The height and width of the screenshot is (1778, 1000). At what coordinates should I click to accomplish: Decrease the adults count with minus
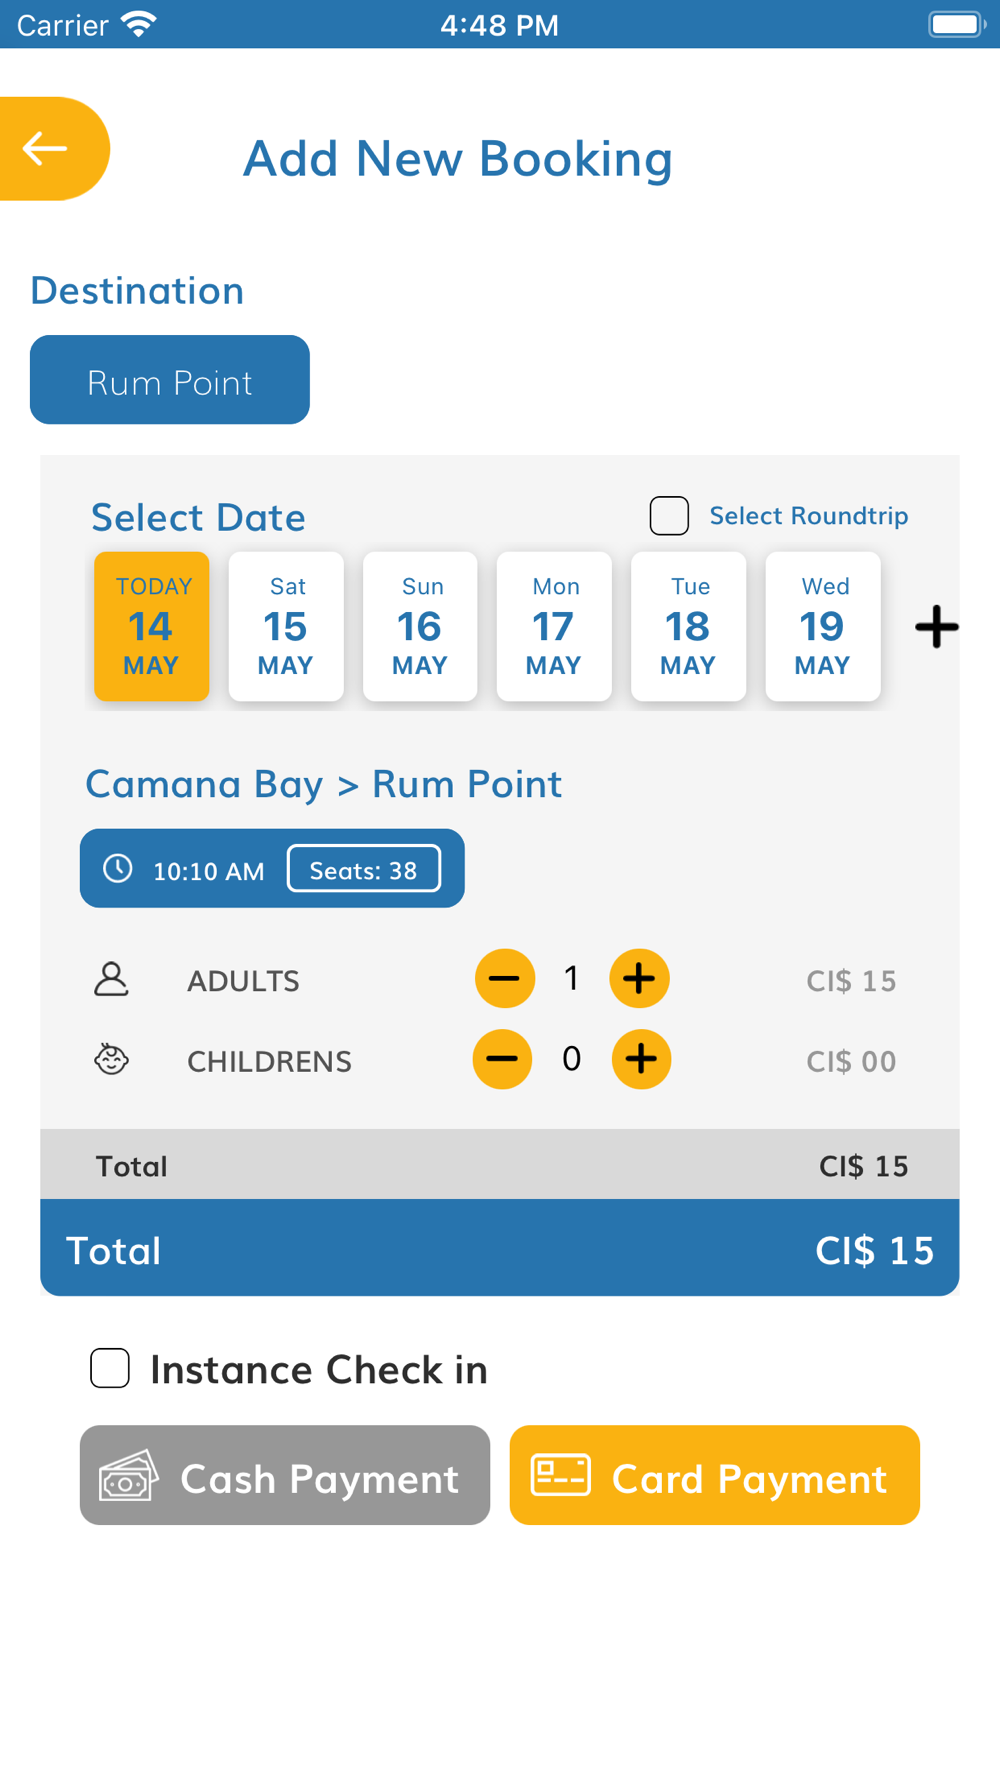[505, 978]
